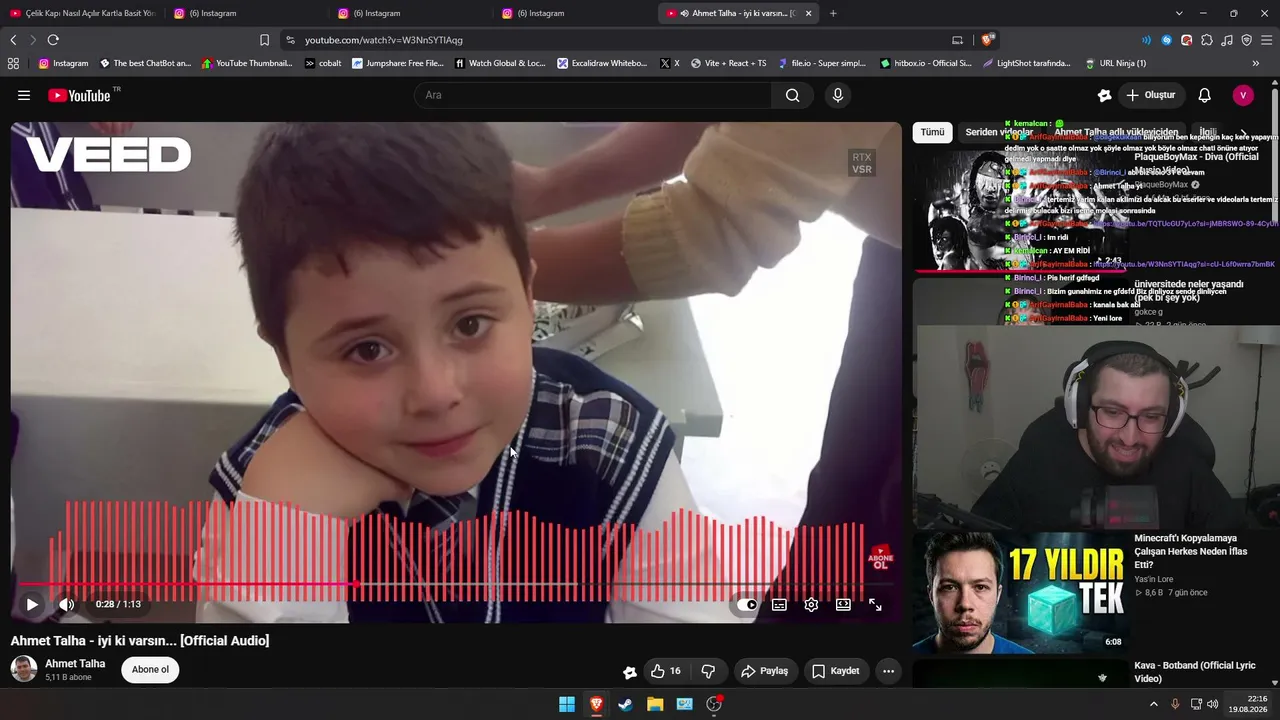Image resolution: width=1280 pixels, height=720 pixels.
Task: Go back in browser history
Action: point(13,40)
